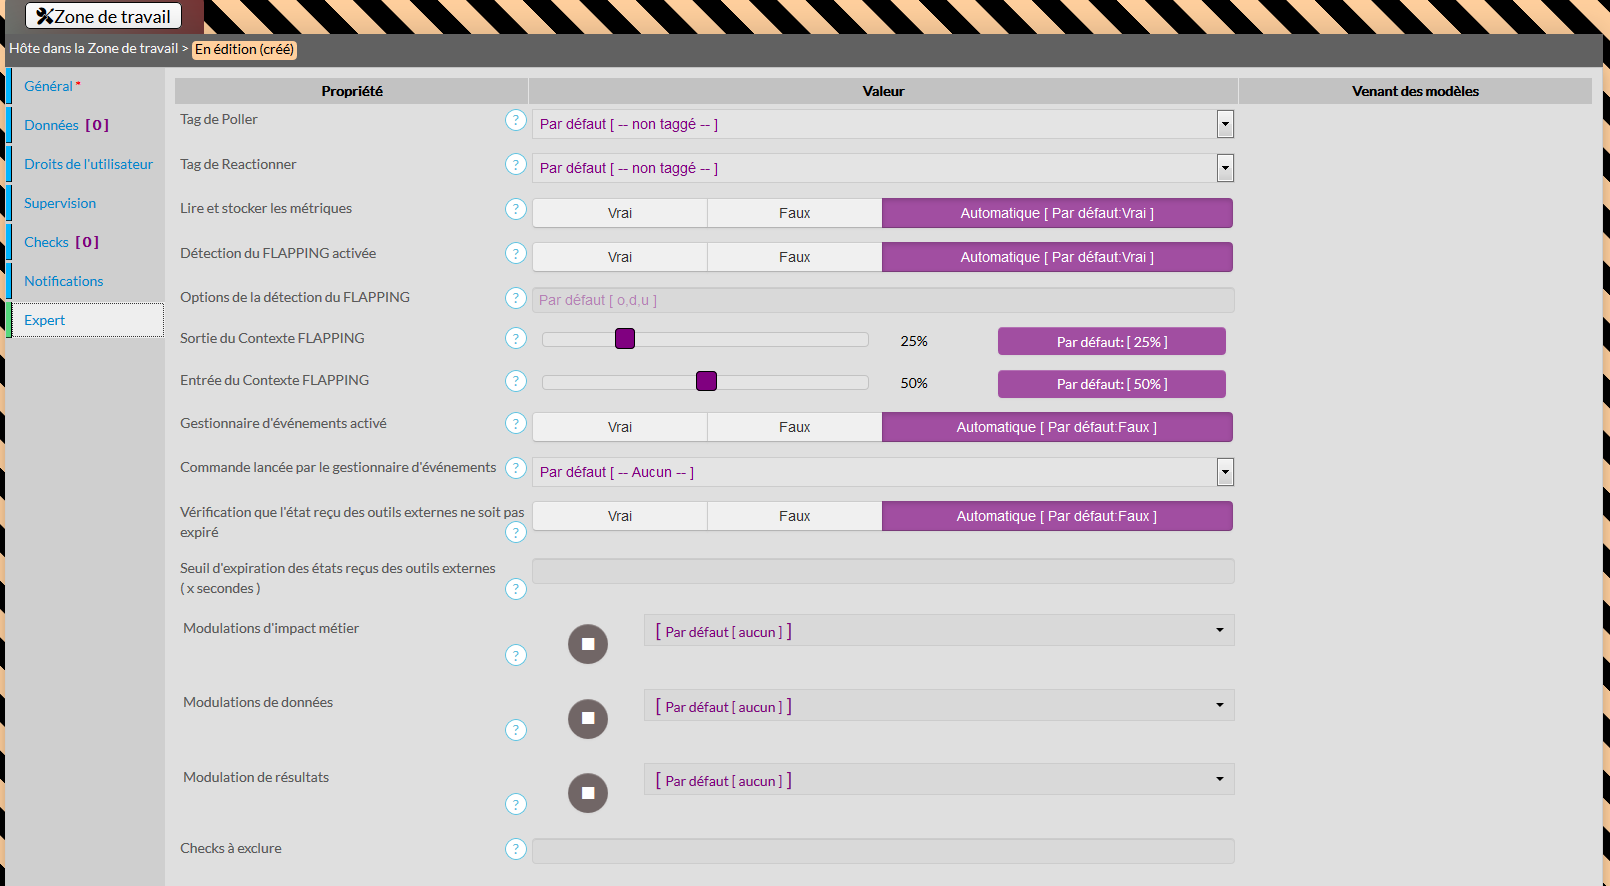1610x886 pixels.
Task: Set Lire et stocker les métriques to Vrai
Action: (619, 213)
